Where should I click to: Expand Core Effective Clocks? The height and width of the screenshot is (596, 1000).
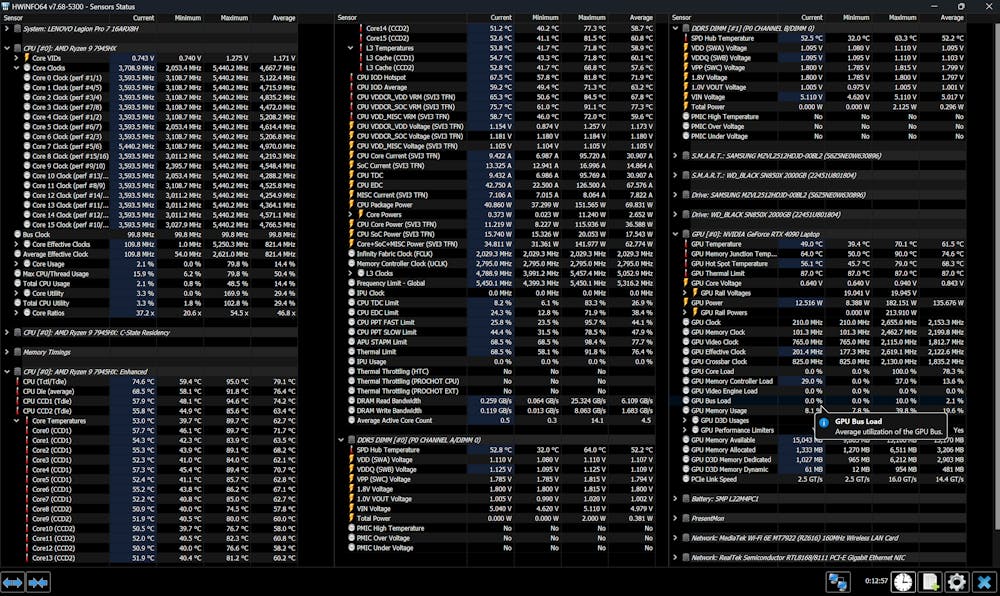tap(17, 244)
